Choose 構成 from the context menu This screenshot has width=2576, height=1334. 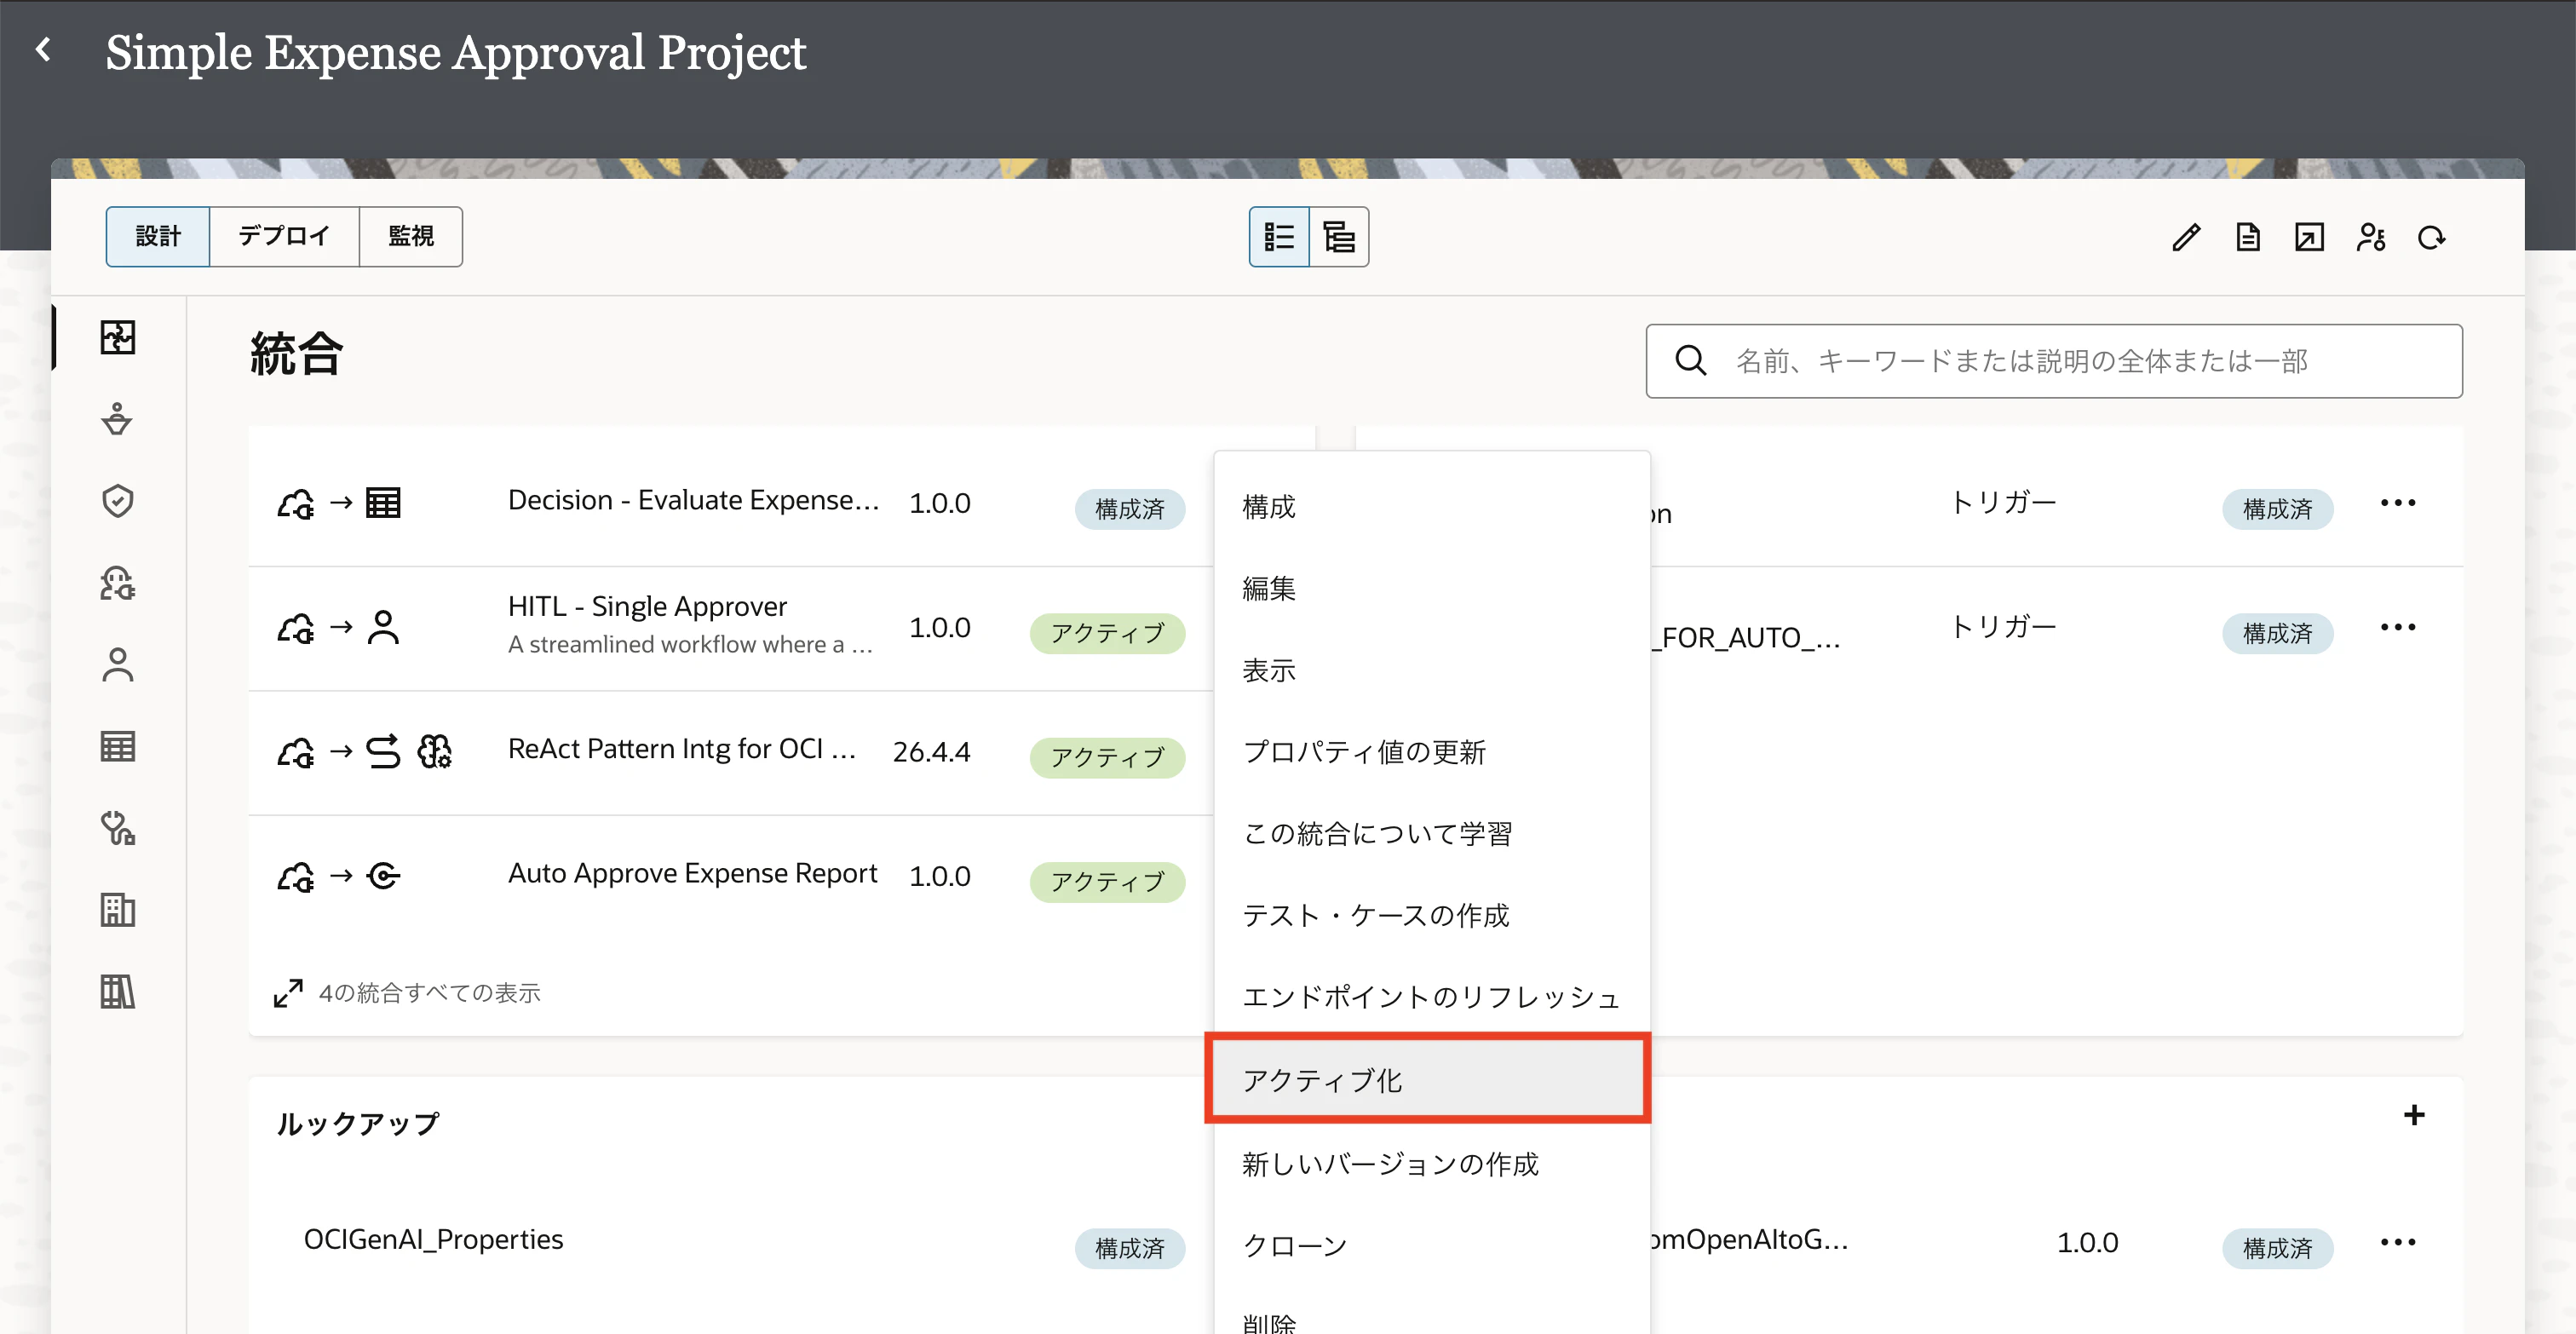point(1432,507)
